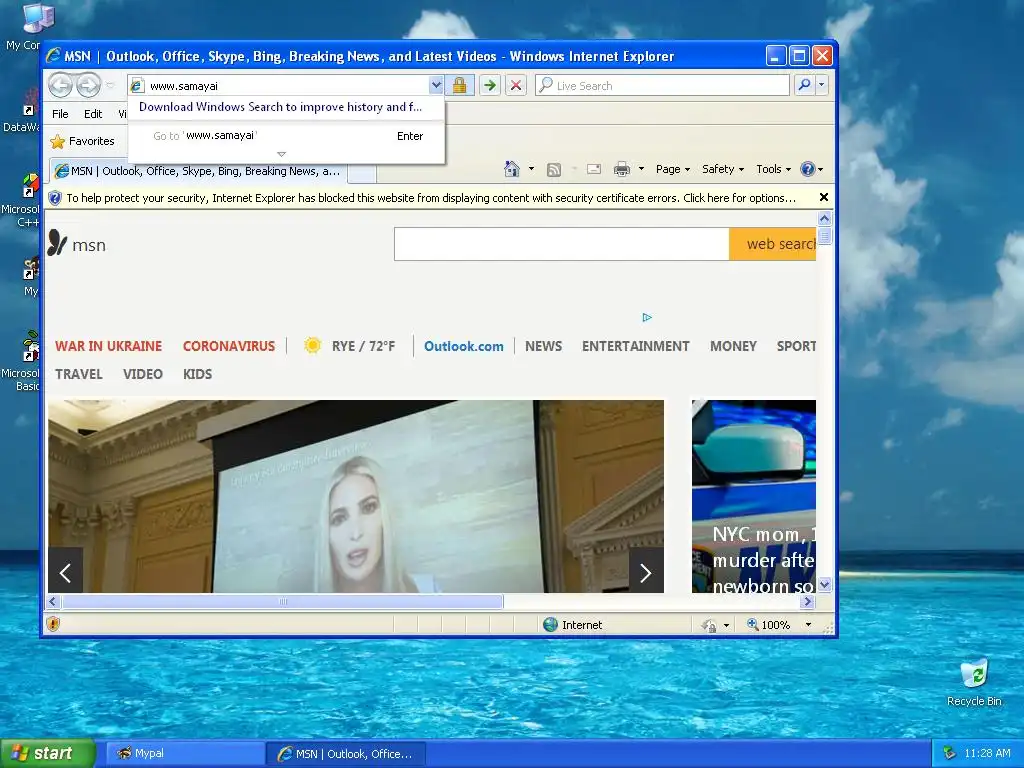Click the Print icon
The image size is (1024, 768).
point(622,170)
